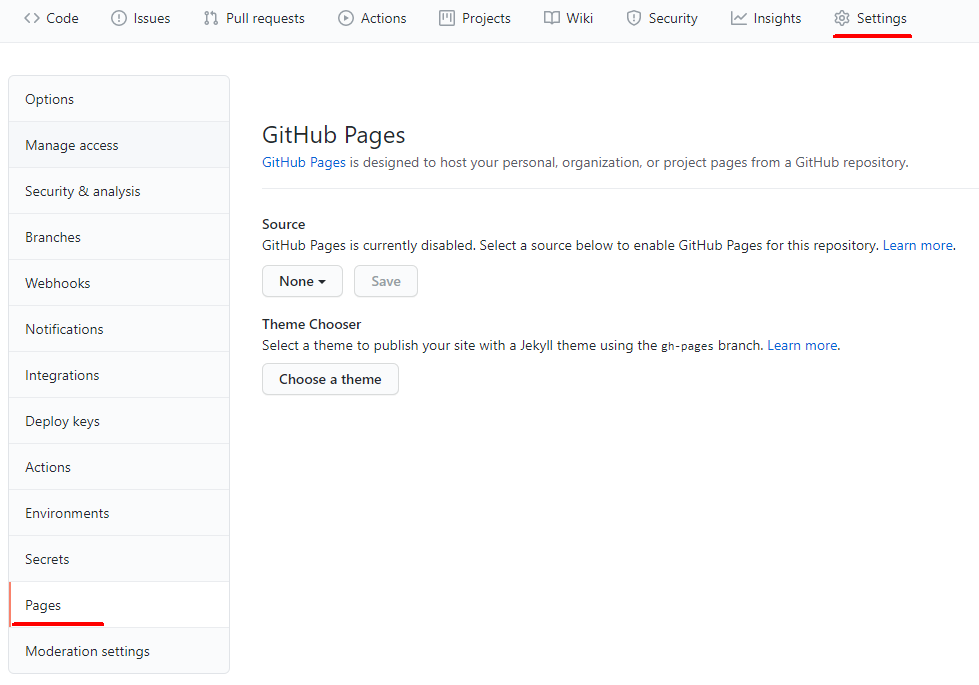The width and height of the screenshot is (979, 685).
Task: Click the Wiki book icon
Action: pyautogui.click(x=552, y=18)
